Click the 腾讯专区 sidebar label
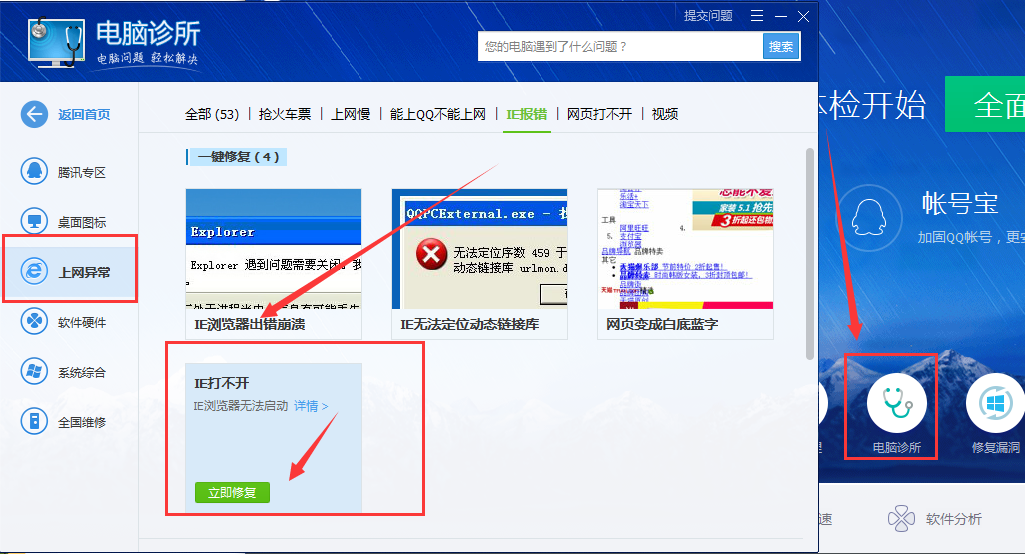Image resolution: width=1025 pixels, height=554 pixels. click(81, 173)
